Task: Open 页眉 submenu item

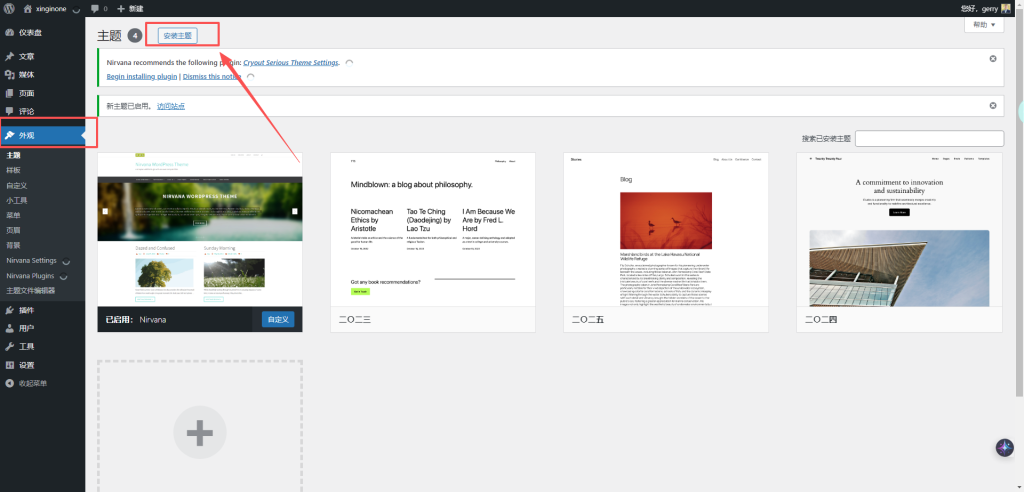Action: click(14, 230)
